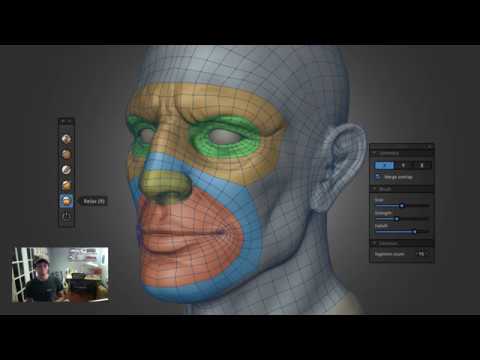Select the fourth tool icon above Relax

pyautogui.click(x=66, y=185)
